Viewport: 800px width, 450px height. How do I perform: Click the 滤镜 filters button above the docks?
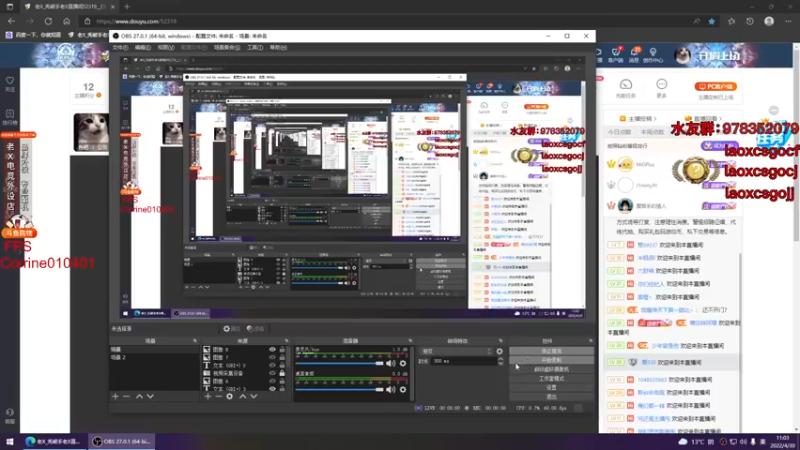(255, 329)
